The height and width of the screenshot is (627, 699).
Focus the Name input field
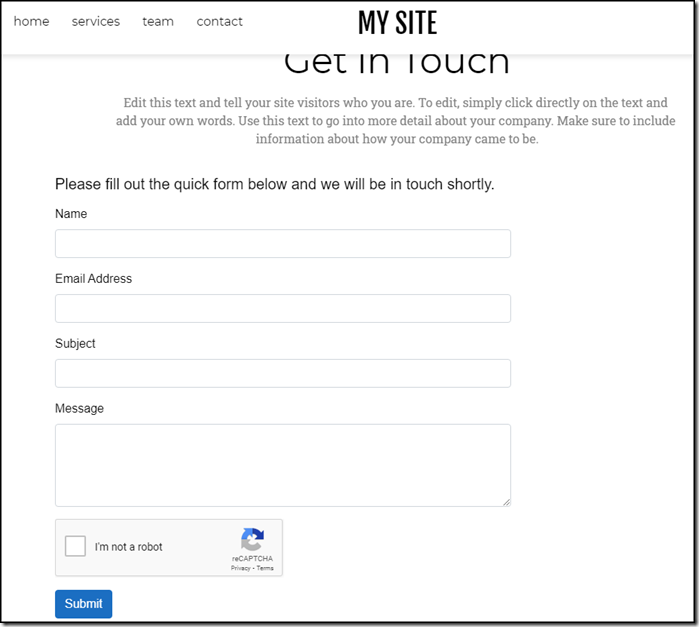[x=283, y=243]
